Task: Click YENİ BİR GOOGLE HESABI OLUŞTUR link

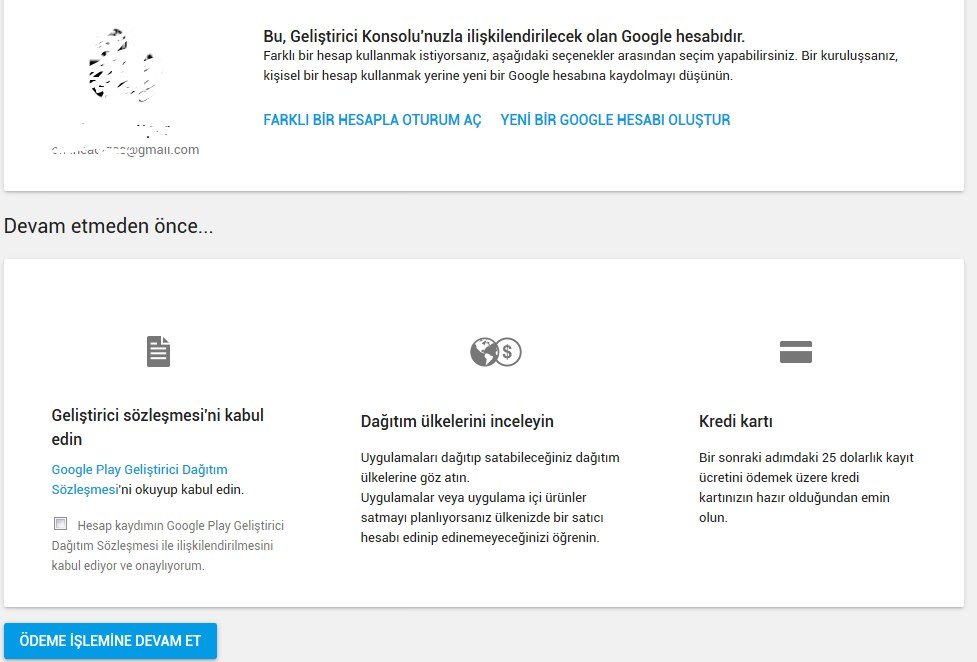Action: coord(615,120)
